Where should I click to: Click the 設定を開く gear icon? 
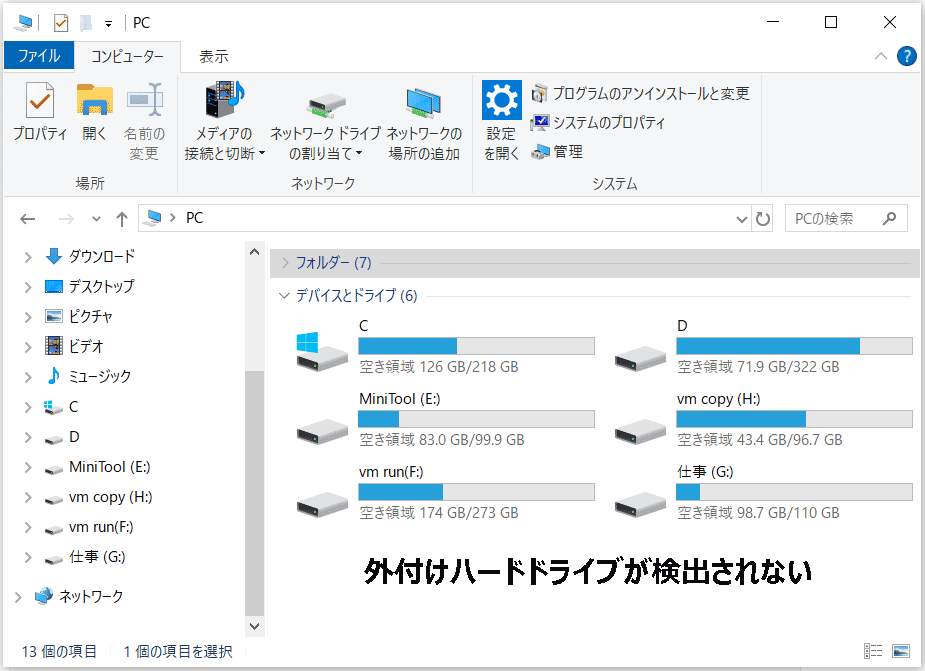500,120
